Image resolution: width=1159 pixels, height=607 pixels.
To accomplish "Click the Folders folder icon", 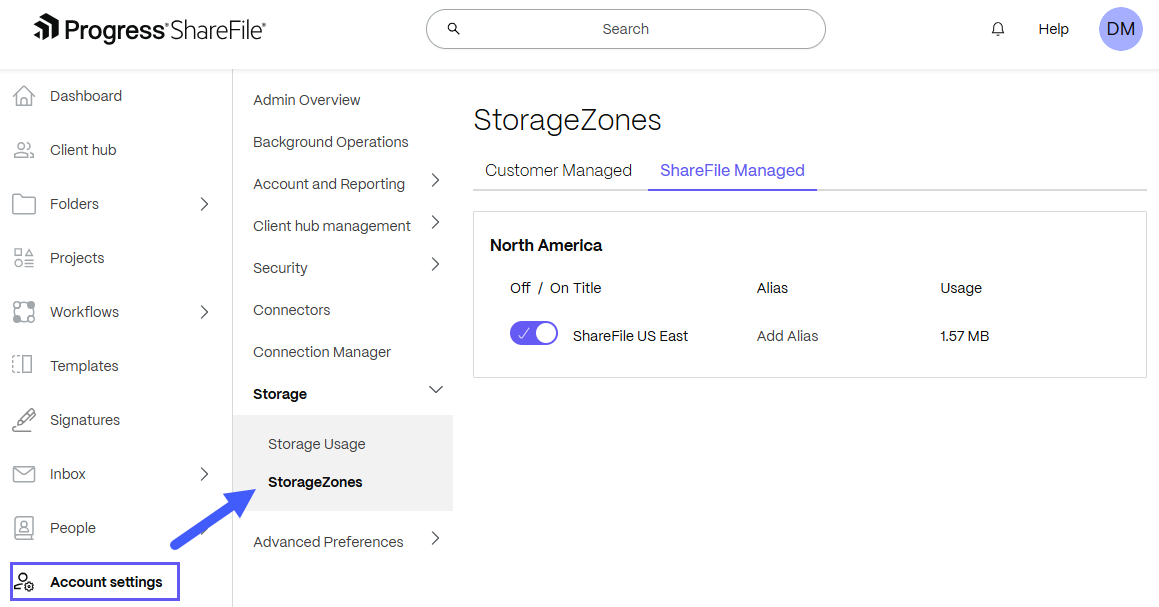I will point(24,204).
